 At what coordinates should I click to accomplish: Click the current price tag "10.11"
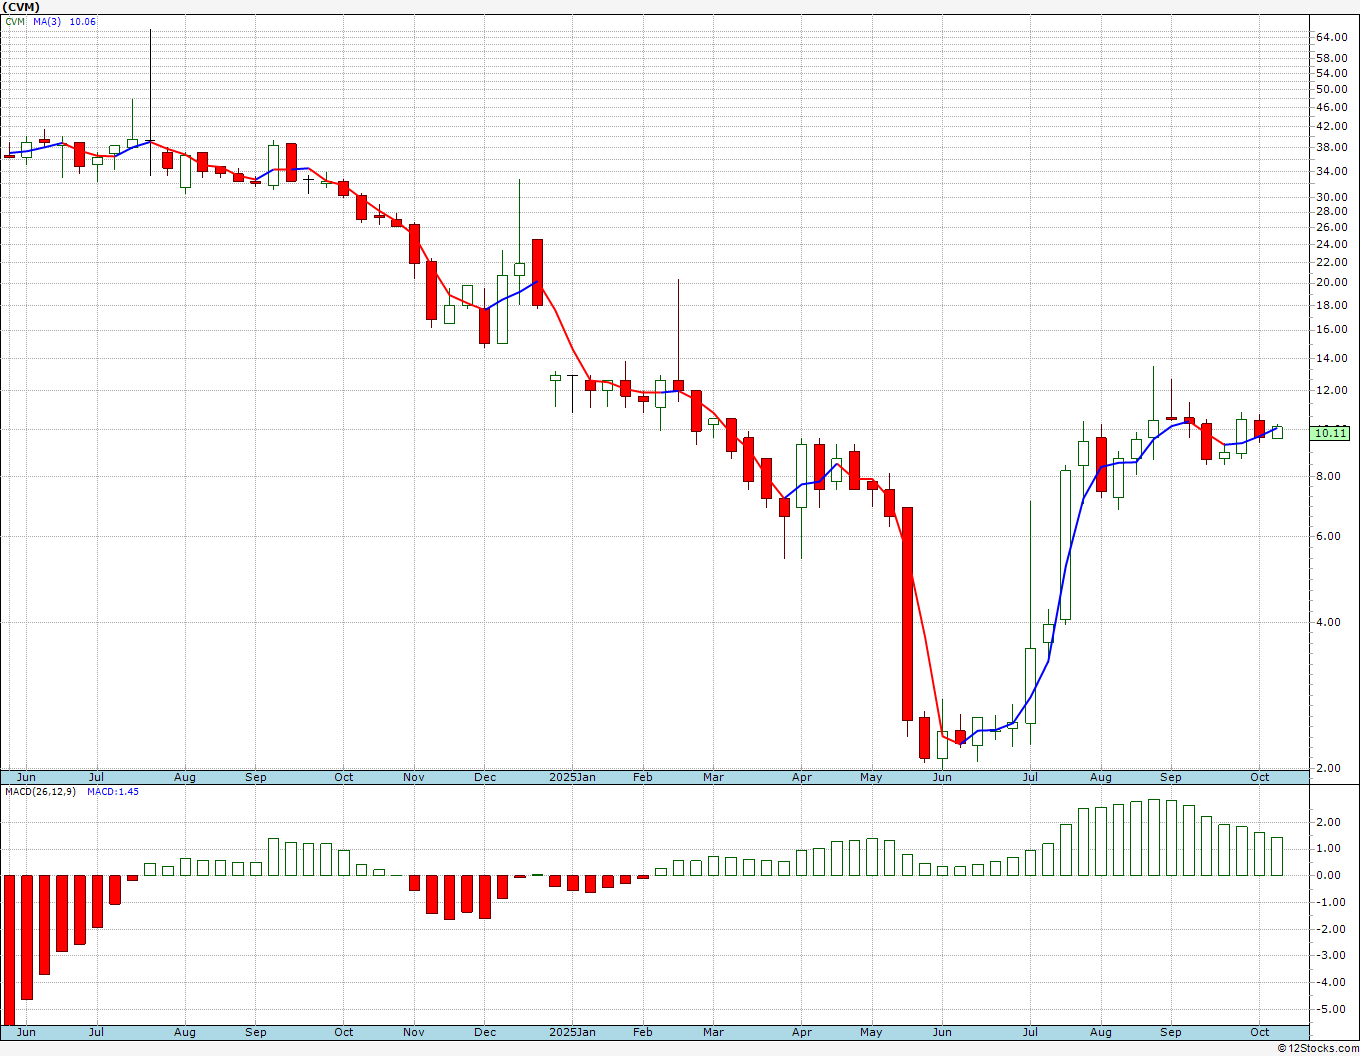[x=1330, y=433]
